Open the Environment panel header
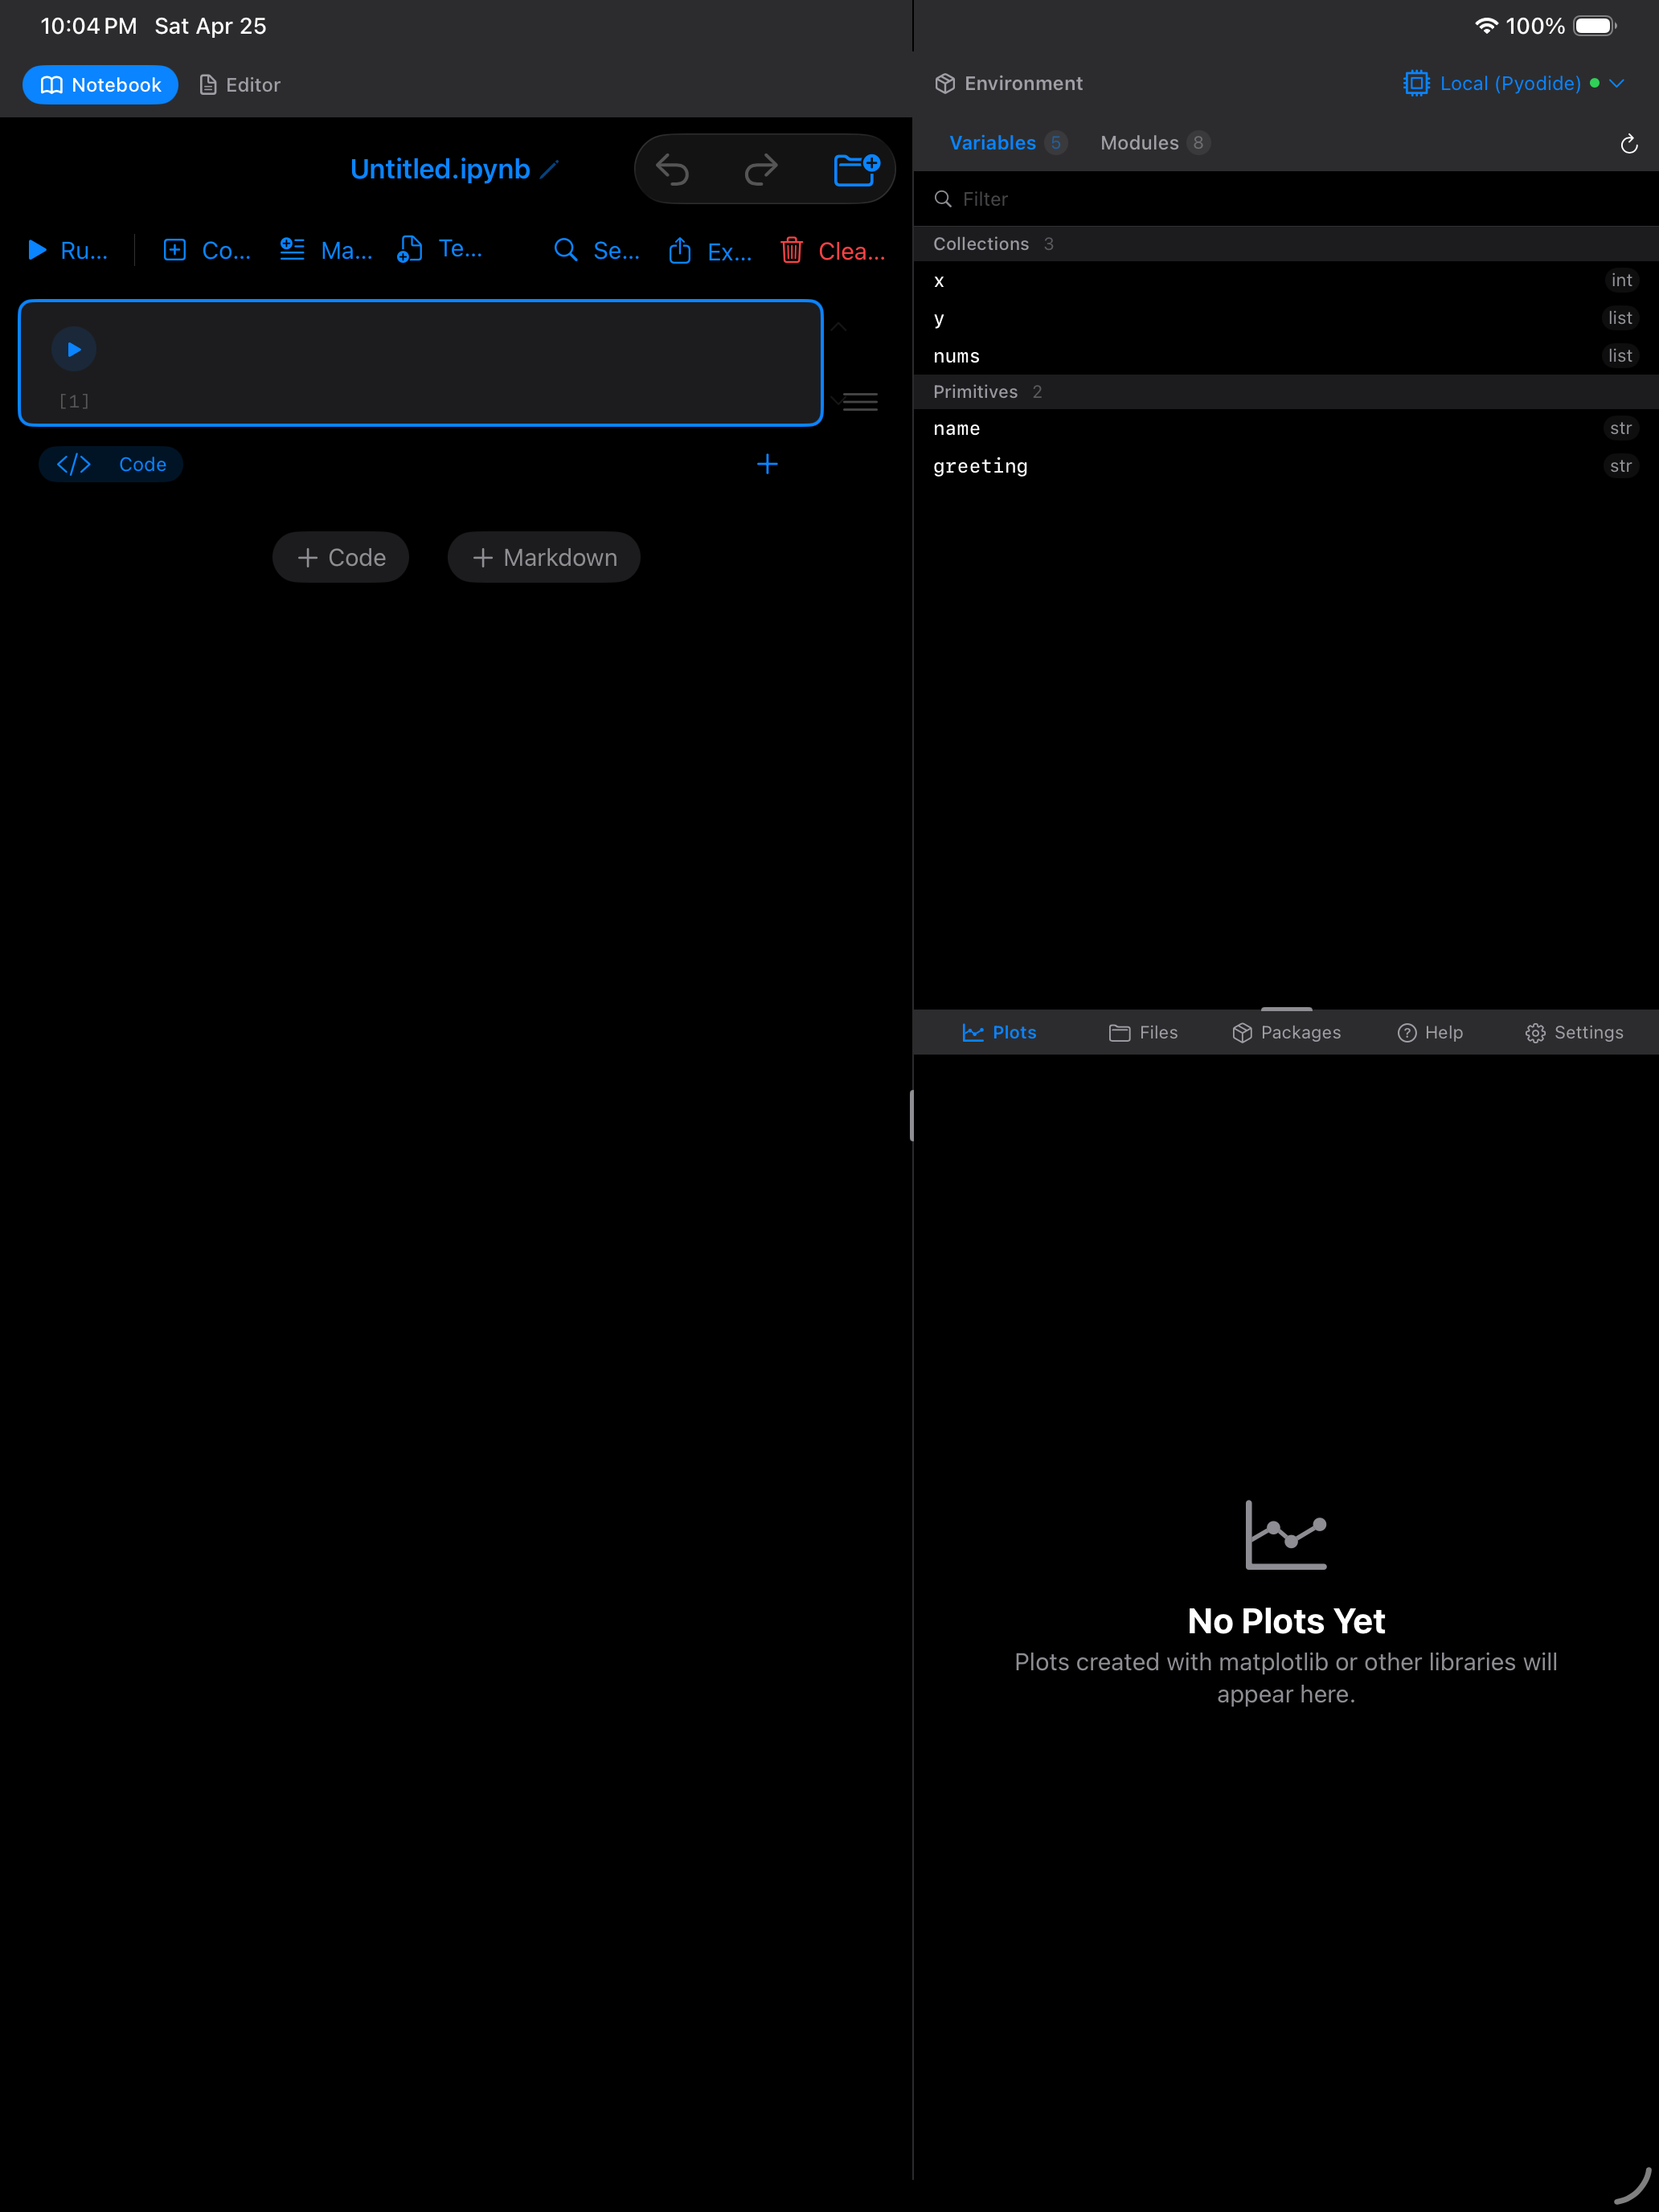The height and width of the screenshot is (2212, 1659). pyautogui.click(x=1009, y=83)
